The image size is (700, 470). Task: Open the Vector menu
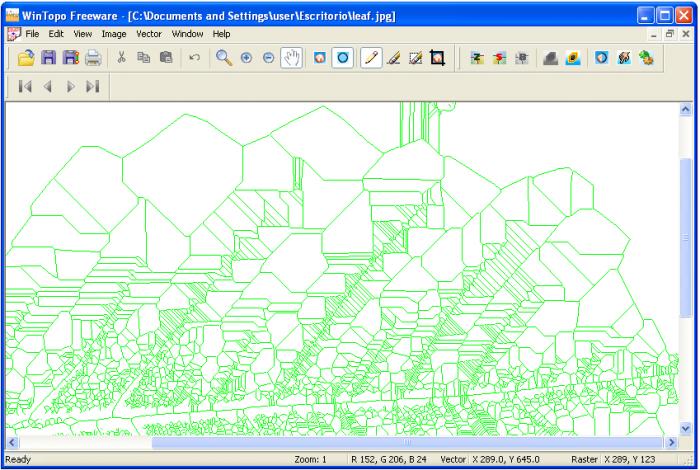tap(149, 34)
